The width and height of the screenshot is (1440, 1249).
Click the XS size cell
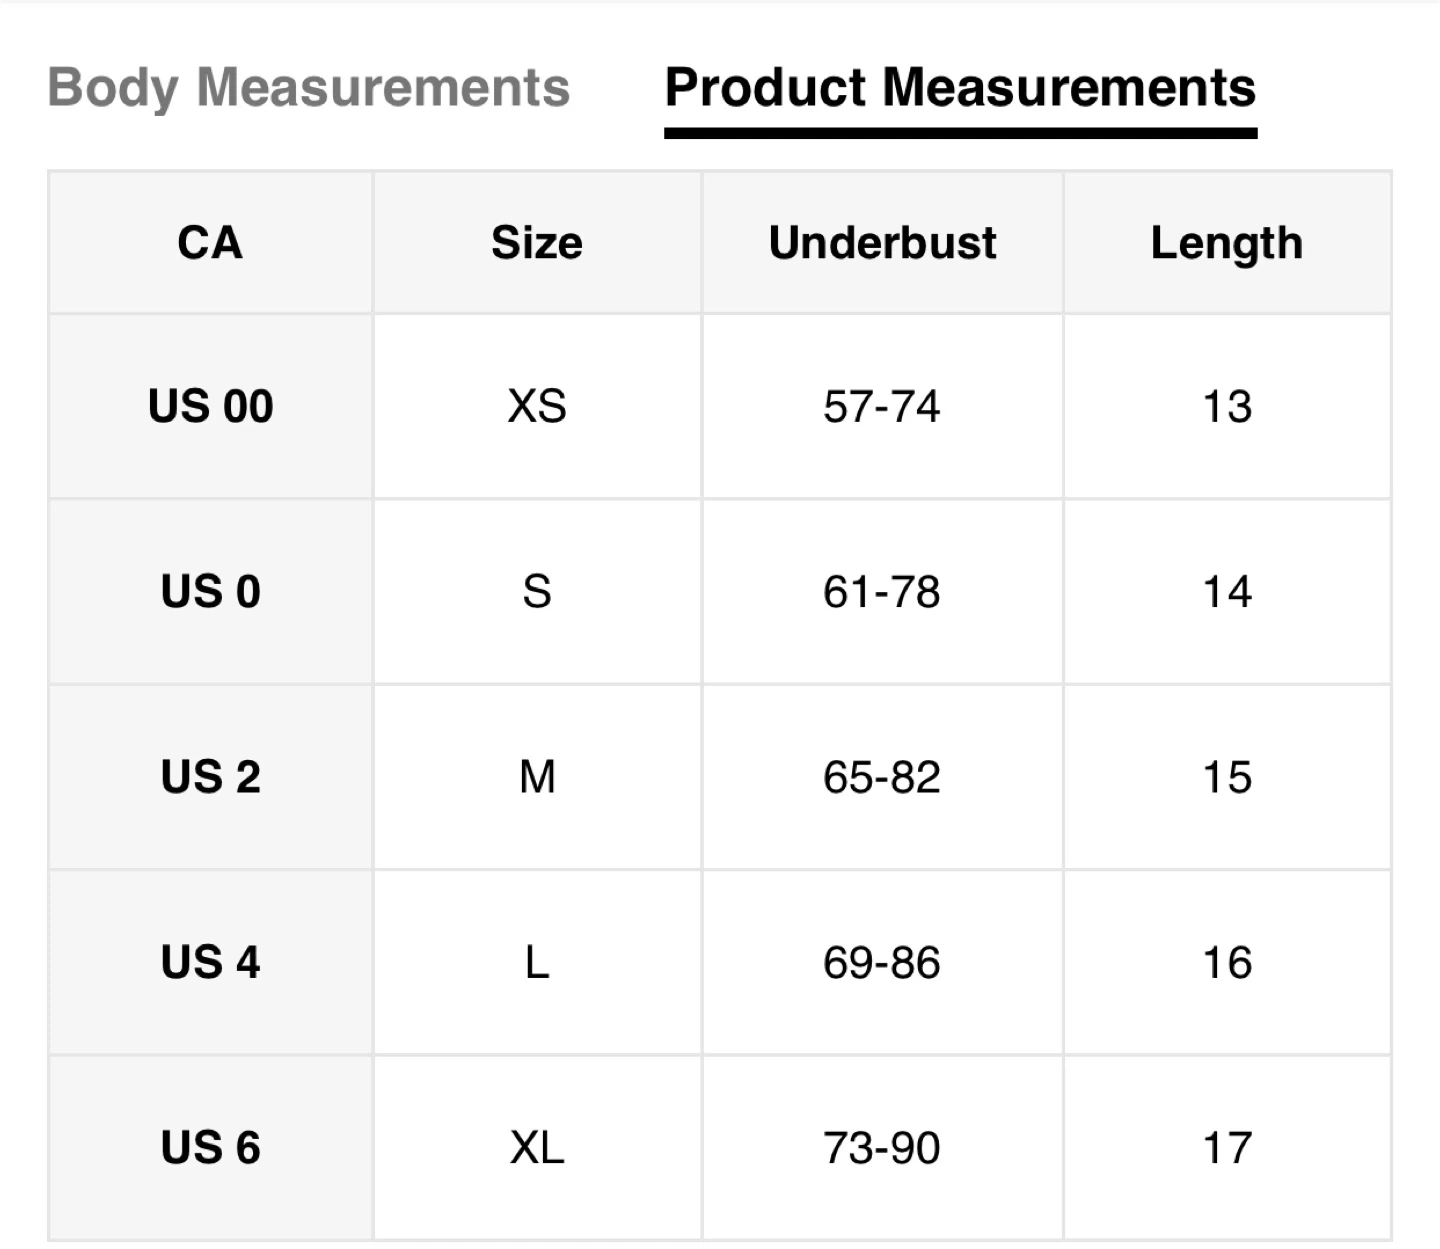[x=537, y=406]
